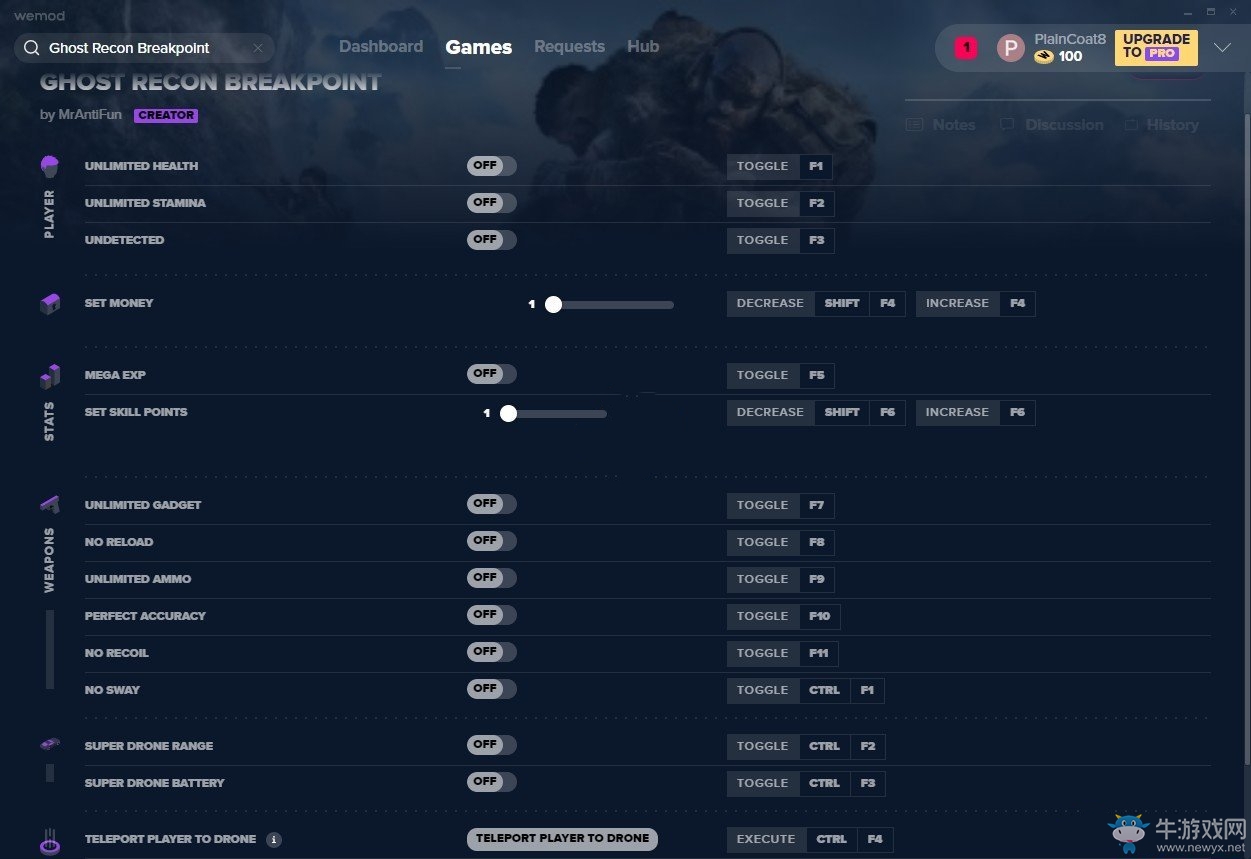Open the MrAntiFun creator link
The height and width of the screenshot is (859, 1251).
click(x=90, y=115)
